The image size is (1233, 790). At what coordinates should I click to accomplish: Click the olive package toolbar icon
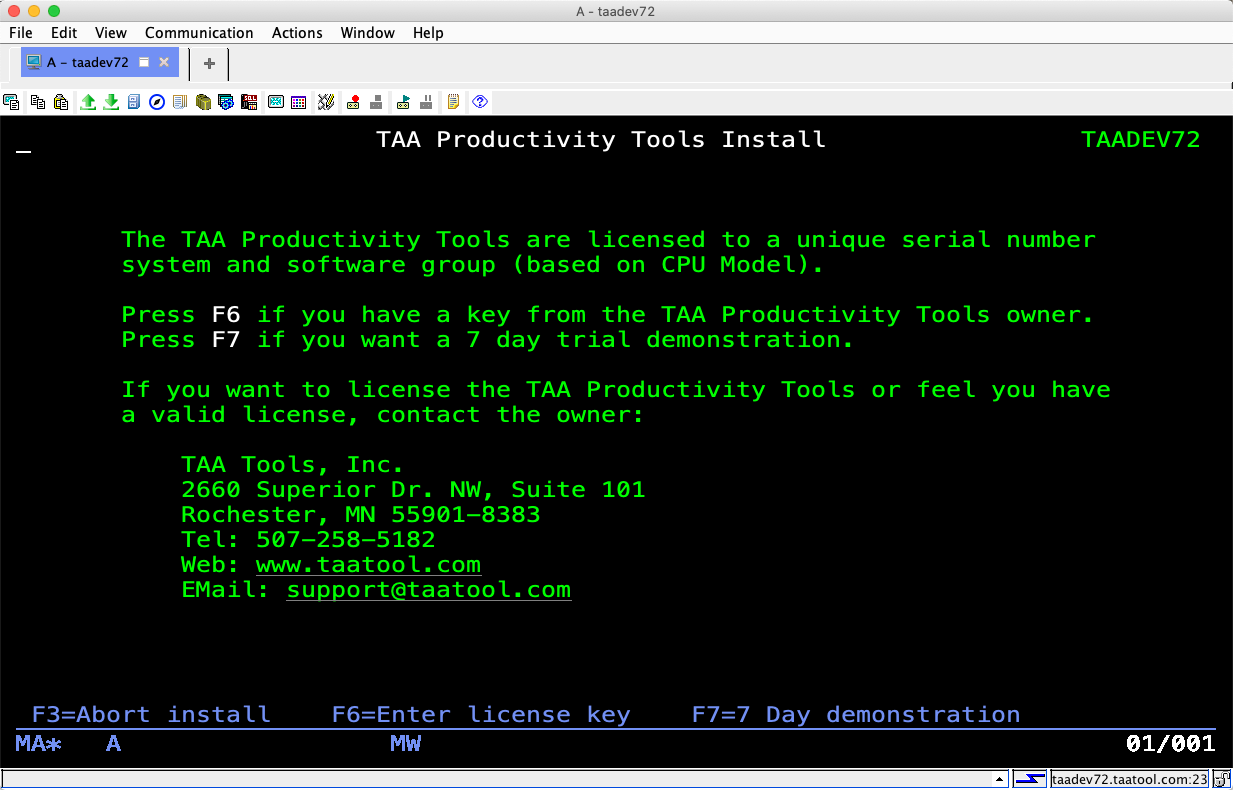point(203,102)
